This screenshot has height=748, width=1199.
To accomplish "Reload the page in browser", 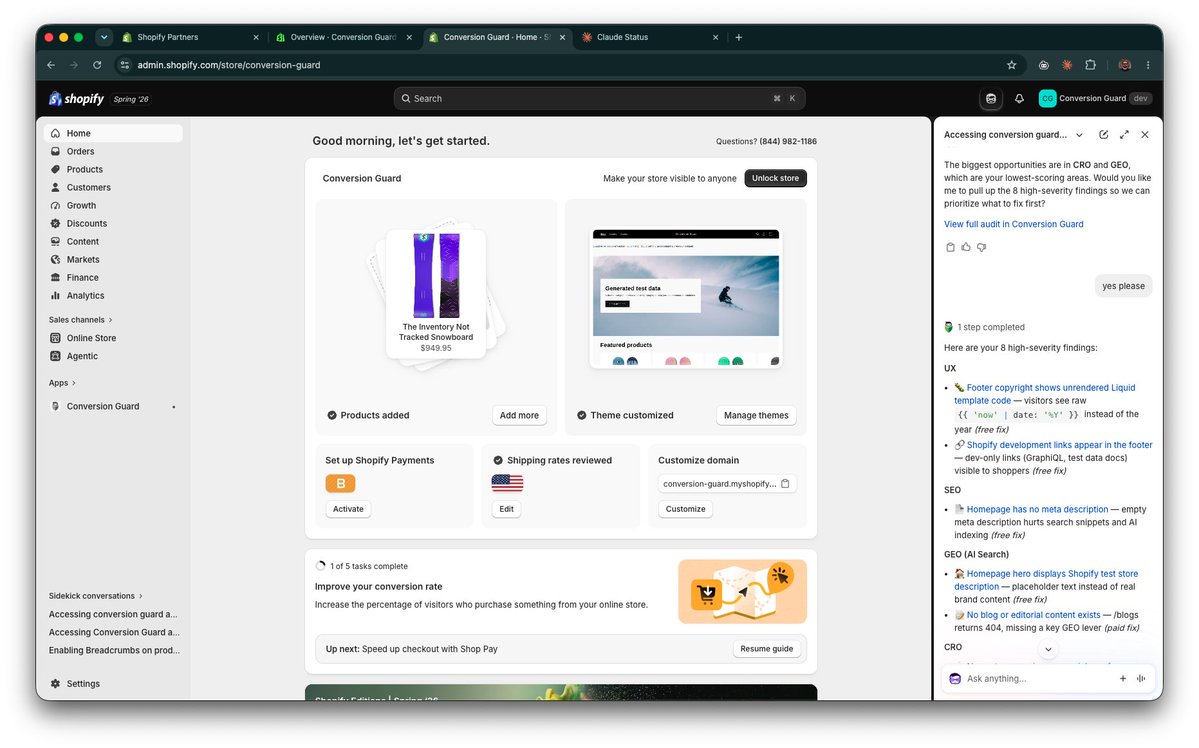I will pos(97,66).
